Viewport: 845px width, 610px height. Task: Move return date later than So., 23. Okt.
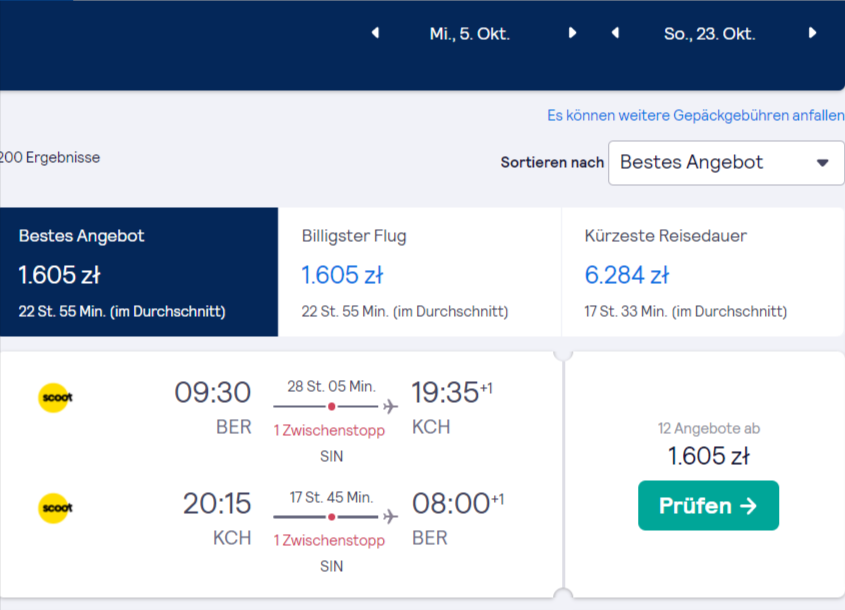pos(812,33)
